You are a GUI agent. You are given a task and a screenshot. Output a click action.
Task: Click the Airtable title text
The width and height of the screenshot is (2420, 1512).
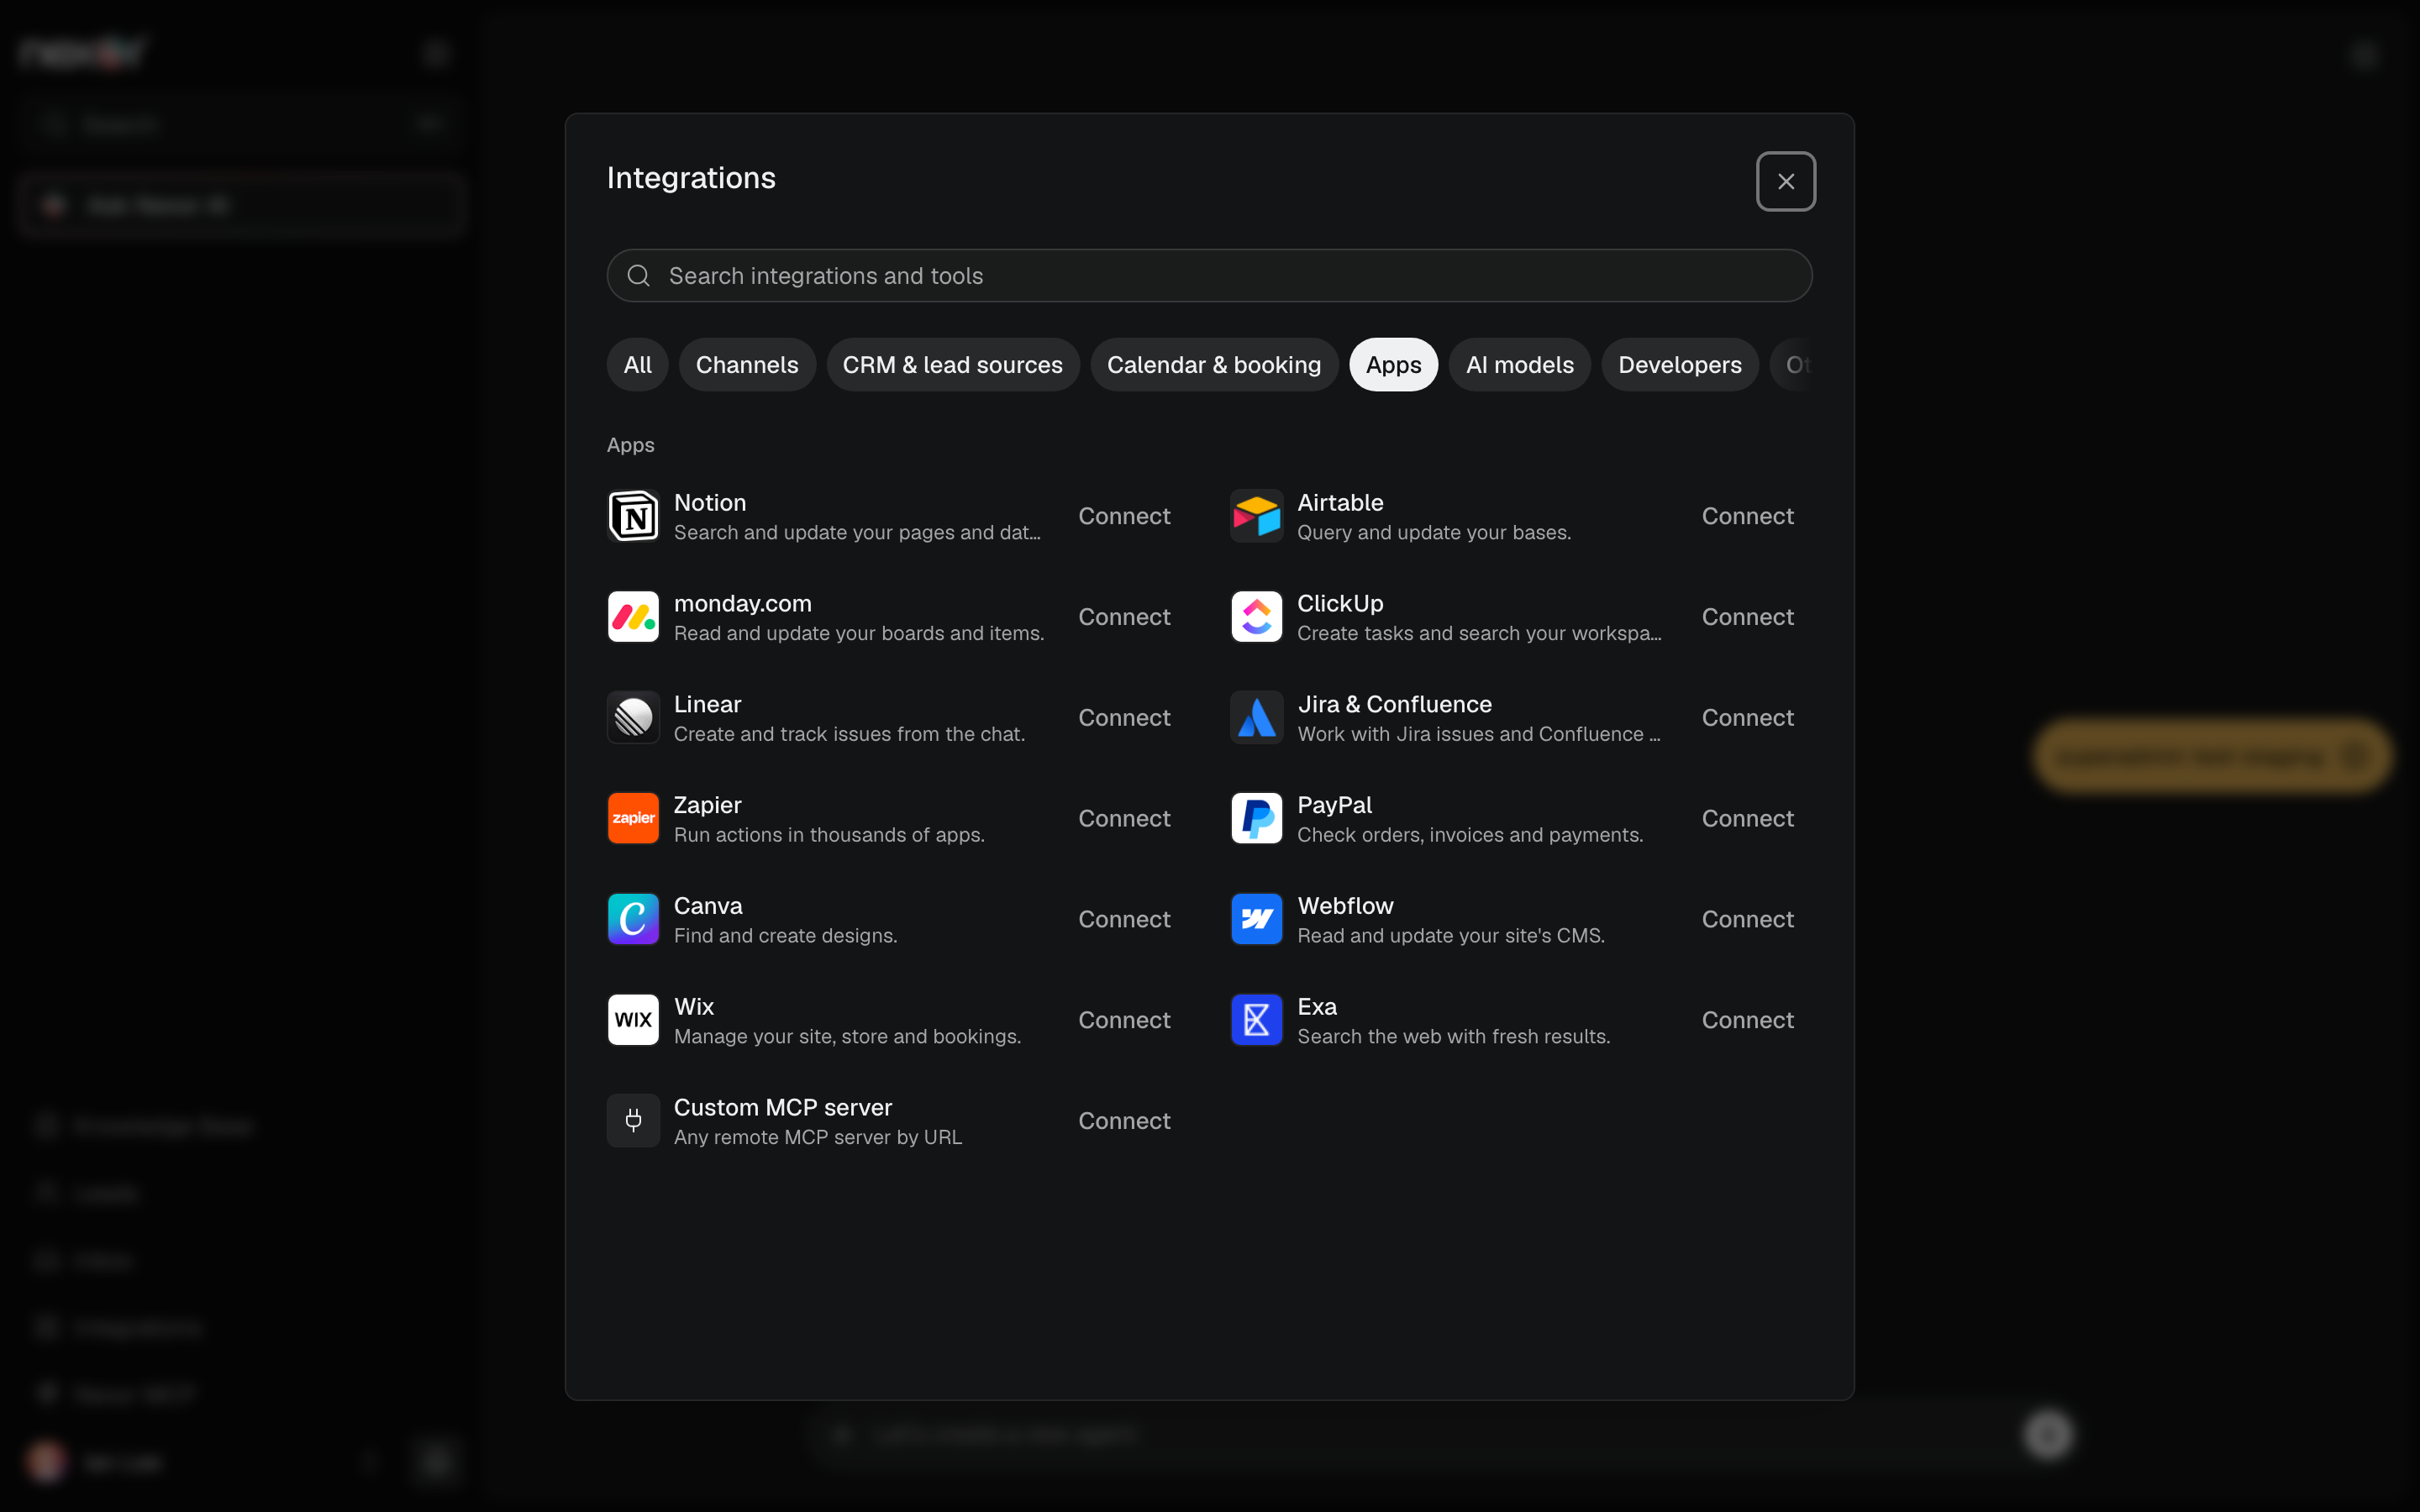(1340, 503)
